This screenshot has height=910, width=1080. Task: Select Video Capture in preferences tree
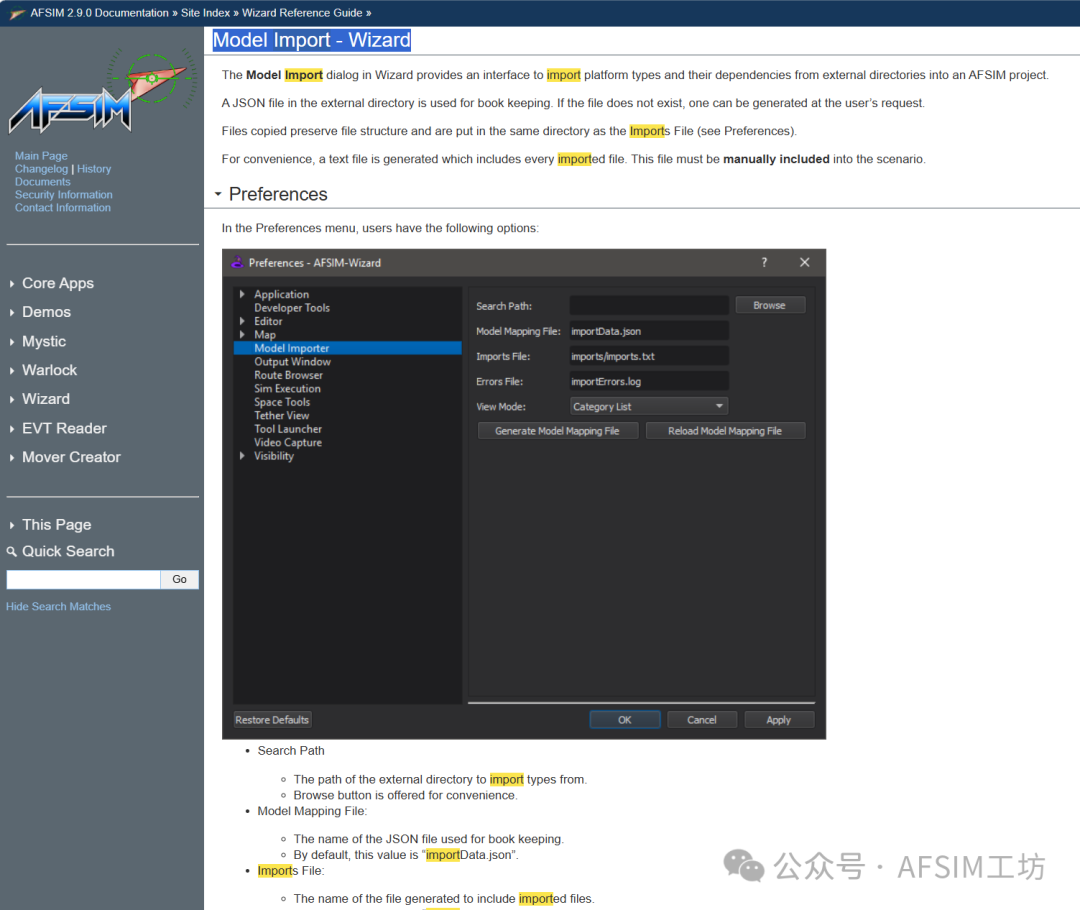pyautogui.click(x=288, y=443)
